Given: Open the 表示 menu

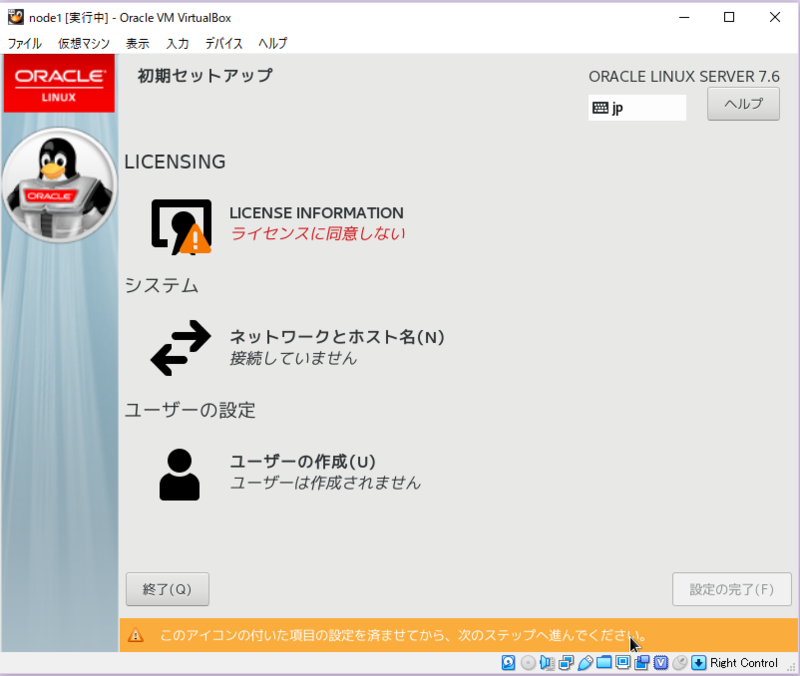Looking at the screenshot, I should tap(138, 43).
